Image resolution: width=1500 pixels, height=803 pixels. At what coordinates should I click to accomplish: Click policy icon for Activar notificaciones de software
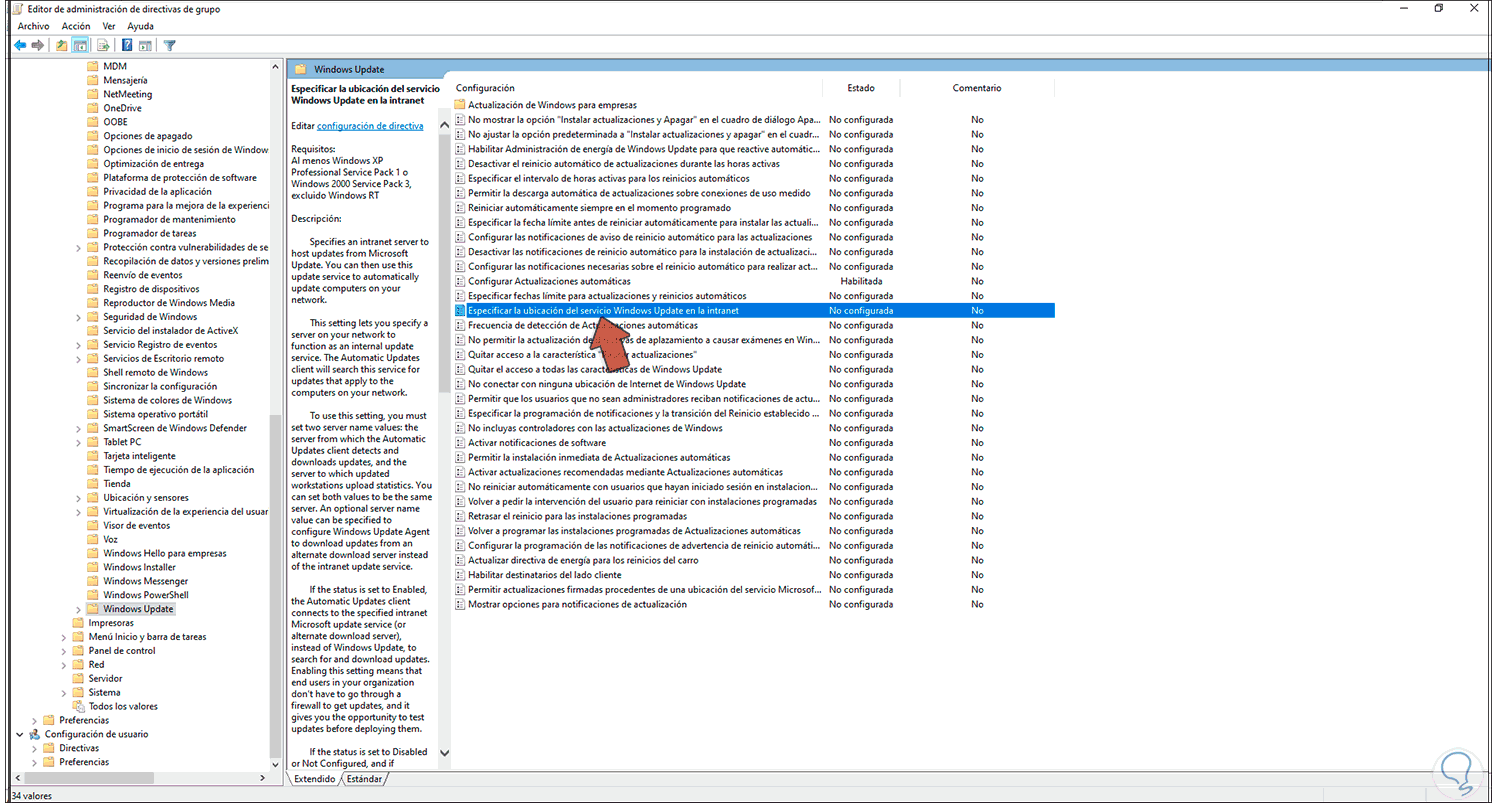[460, 443]
